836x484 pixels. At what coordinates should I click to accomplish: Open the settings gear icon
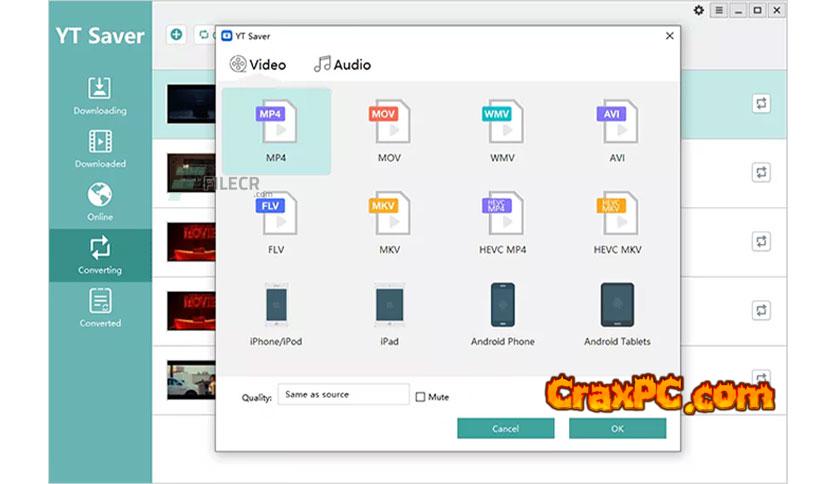tap(699, 10)
